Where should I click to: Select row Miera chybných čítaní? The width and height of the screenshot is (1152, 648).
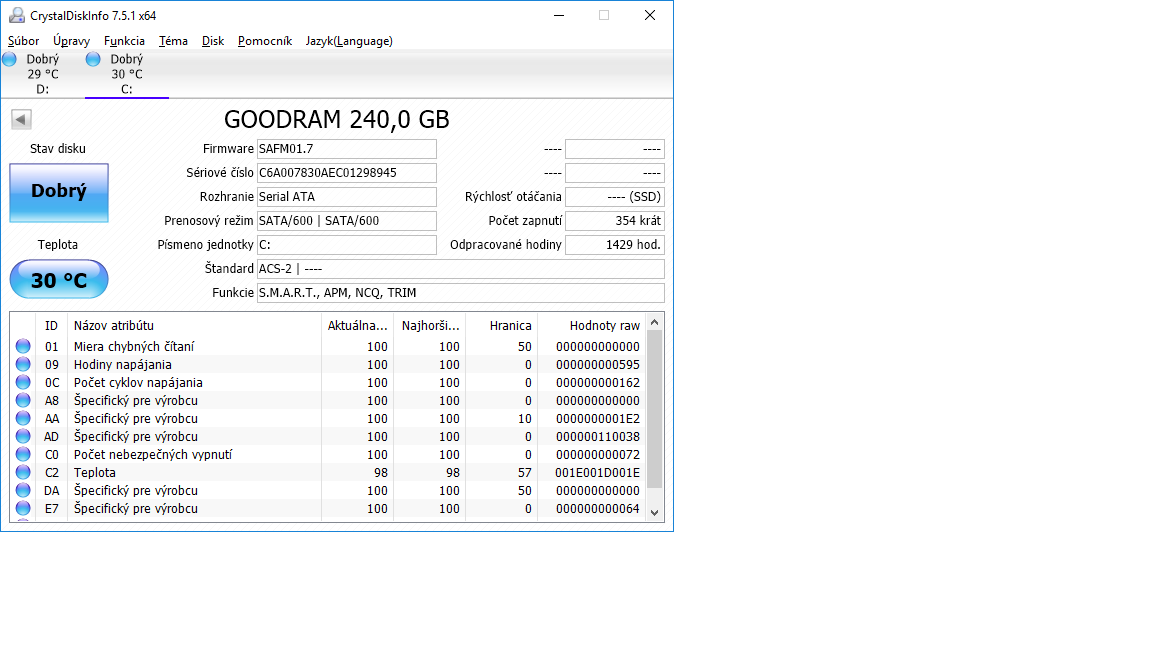[x=134, y=347]
